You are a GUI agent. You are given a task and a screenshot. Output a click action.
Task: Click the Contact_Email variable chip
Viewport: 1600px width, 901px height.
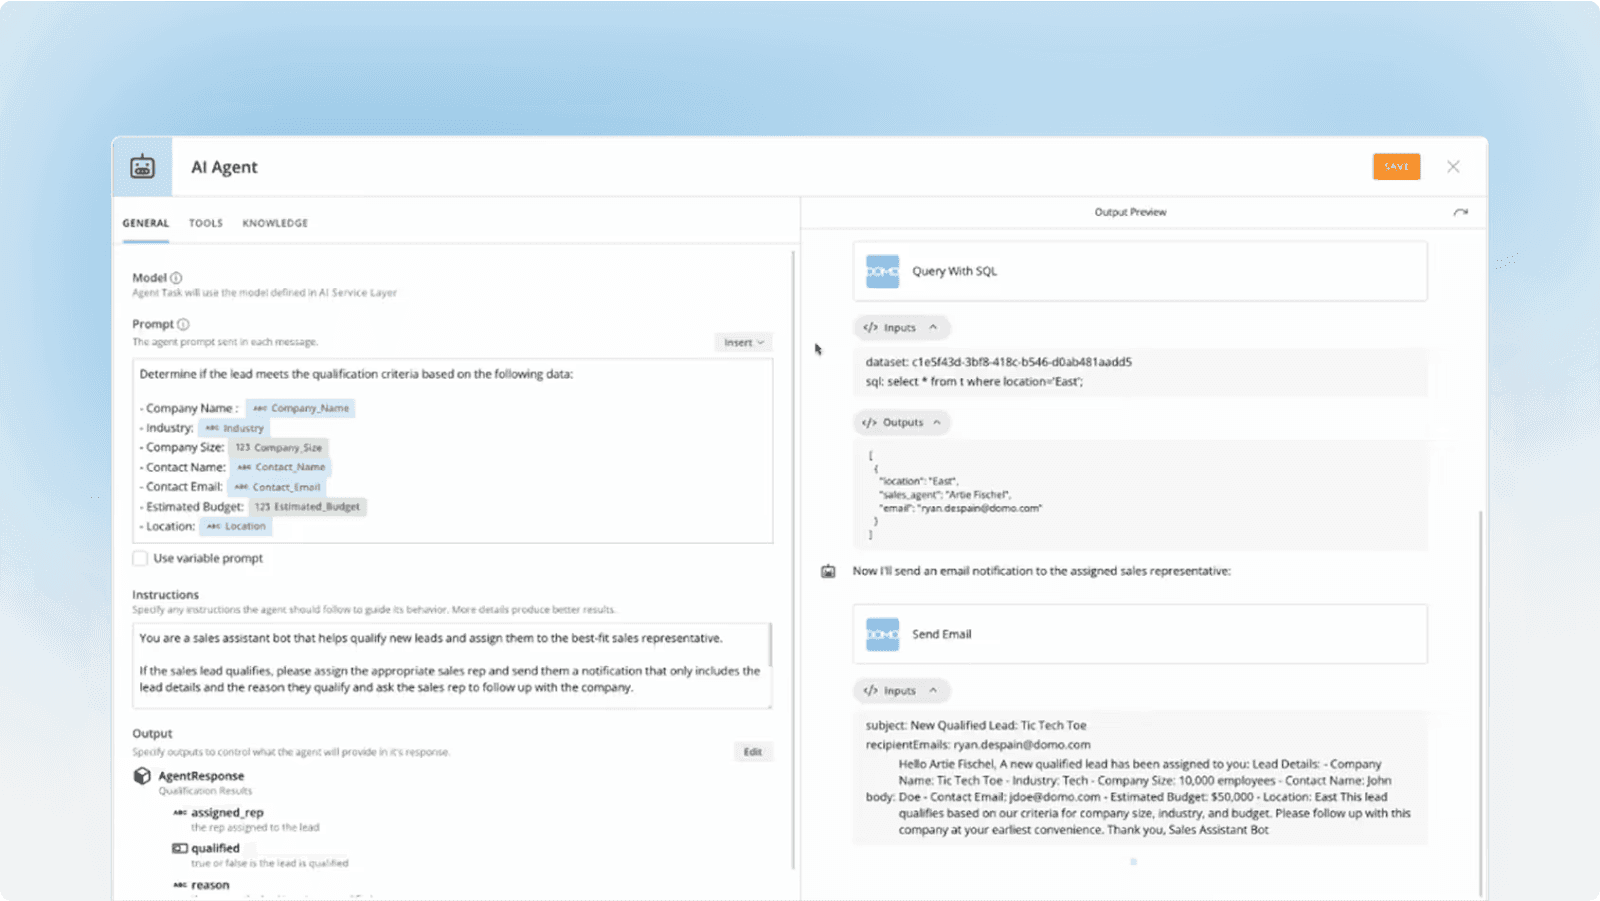[277, 487]
